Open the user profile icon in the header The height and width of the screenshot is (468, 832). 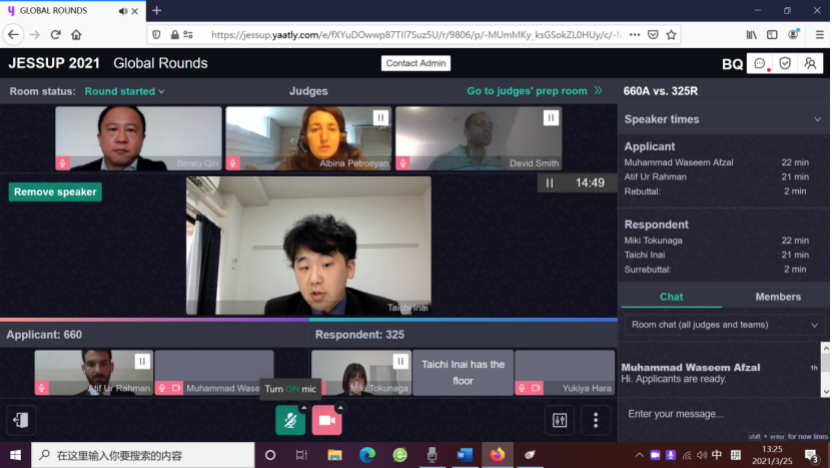click(810, 63)
